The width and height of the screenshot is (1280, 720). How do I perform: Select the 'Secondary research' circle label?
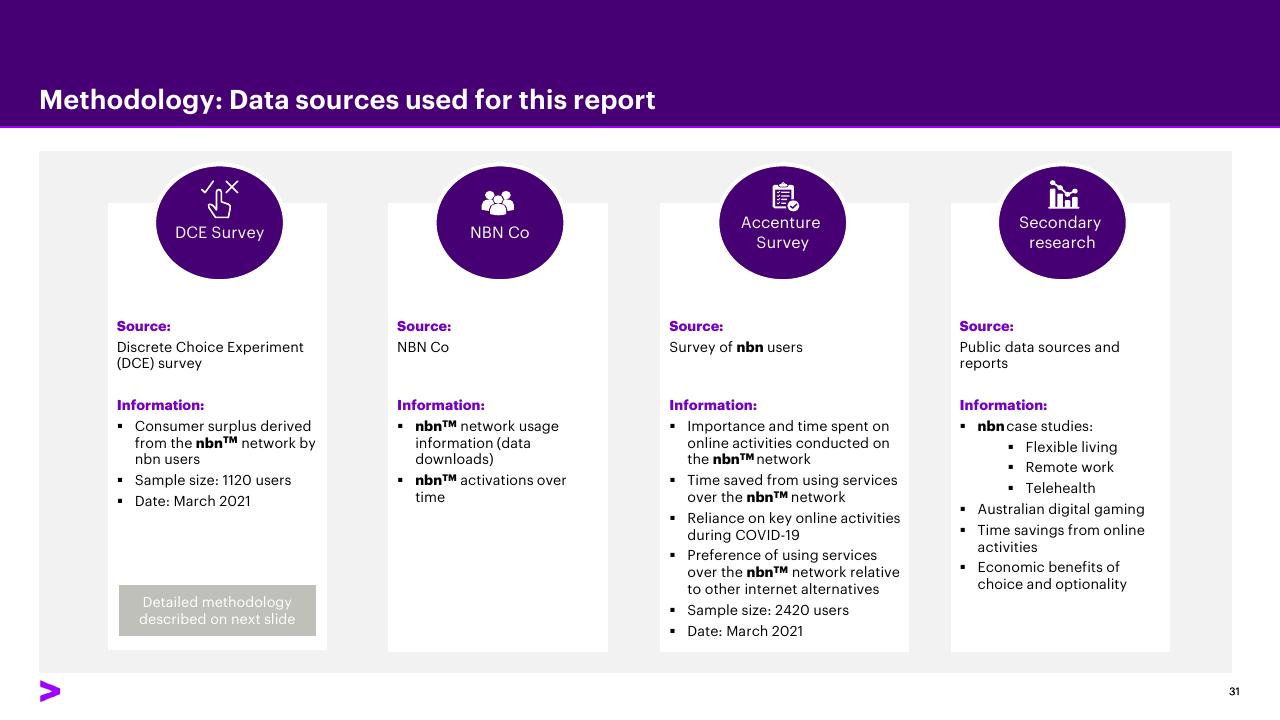point(1061,232)
